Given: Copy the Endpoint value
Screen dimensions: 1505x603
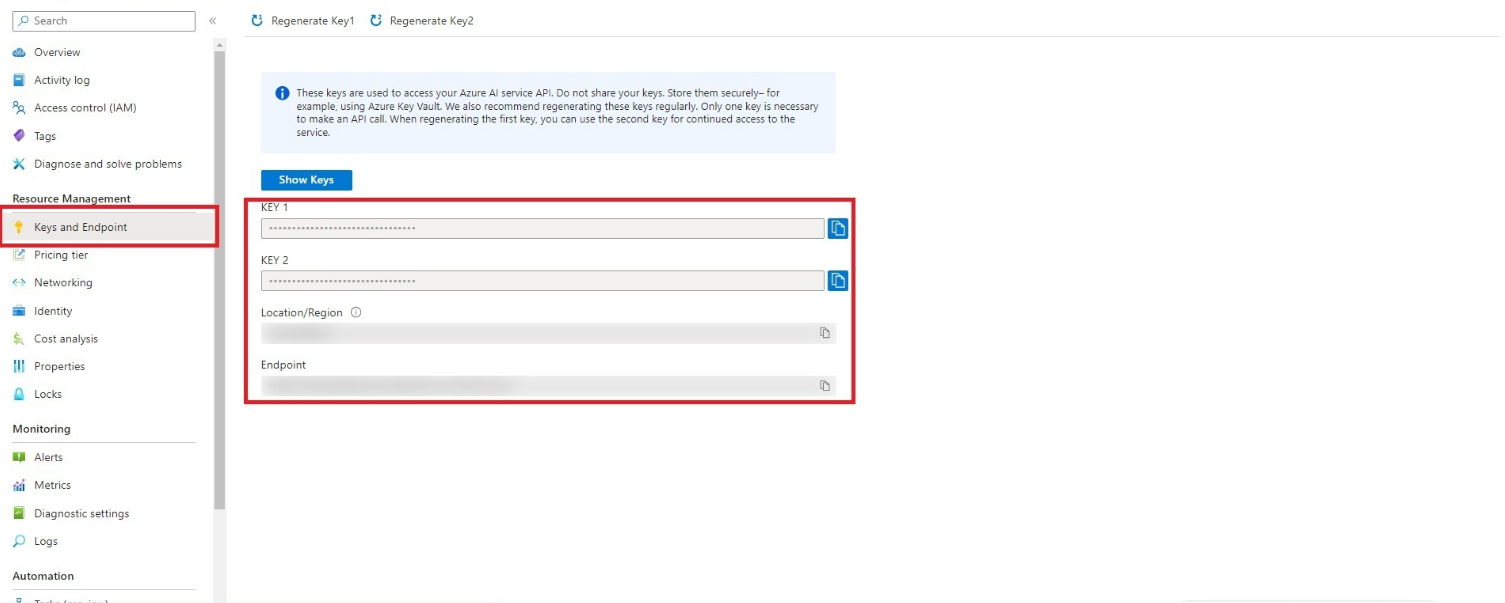Looking at the screenshot, I should coord(825,385).
